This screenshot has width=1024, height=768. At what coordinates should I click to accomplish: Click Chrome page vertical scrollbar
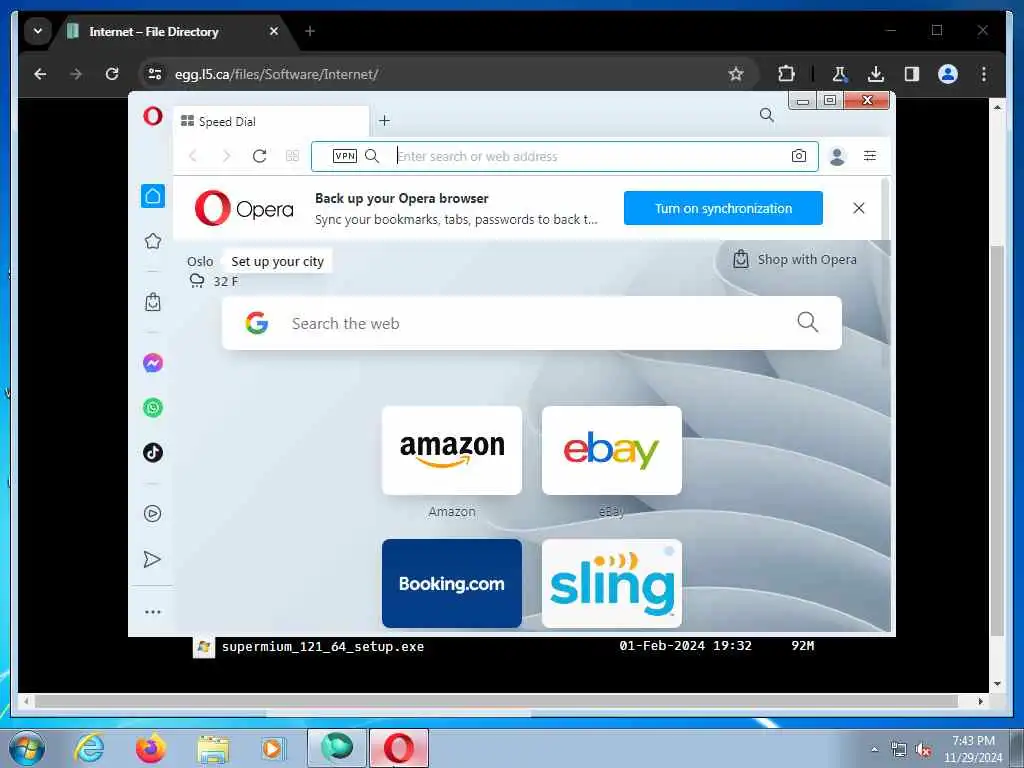997,441
